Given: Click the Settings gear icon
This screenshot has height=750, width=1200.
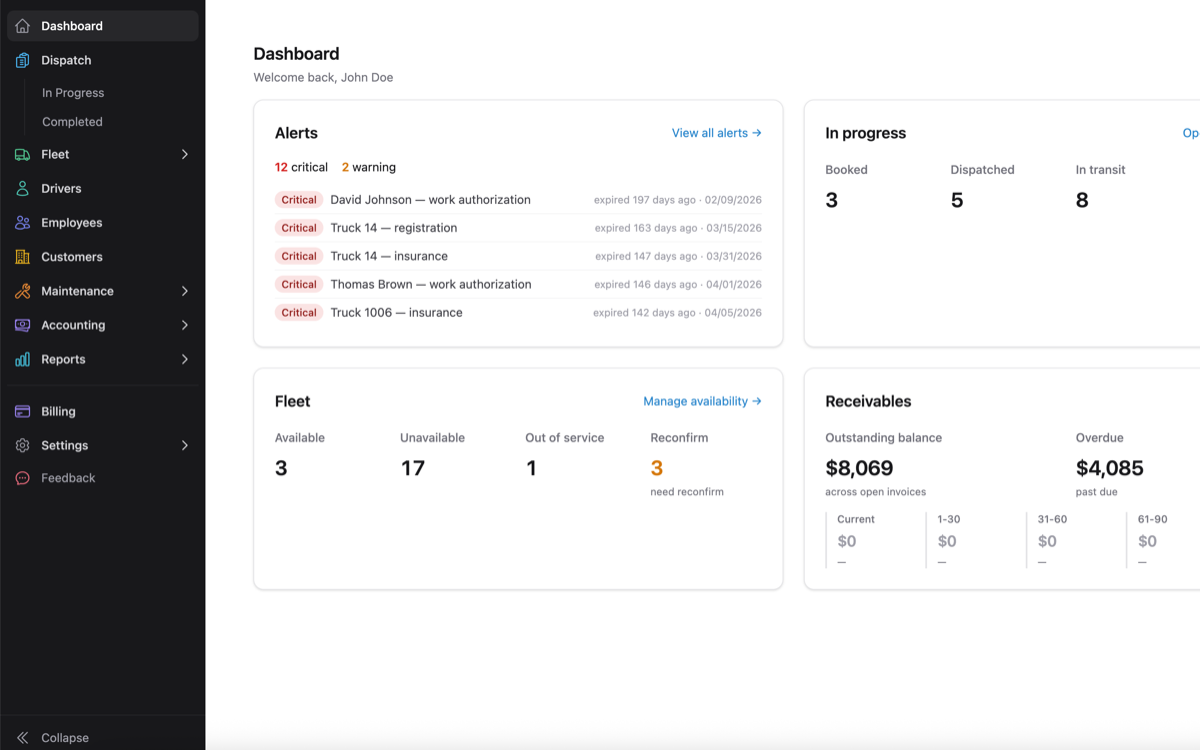Looking at the screenshot, I should pos(22,445).
